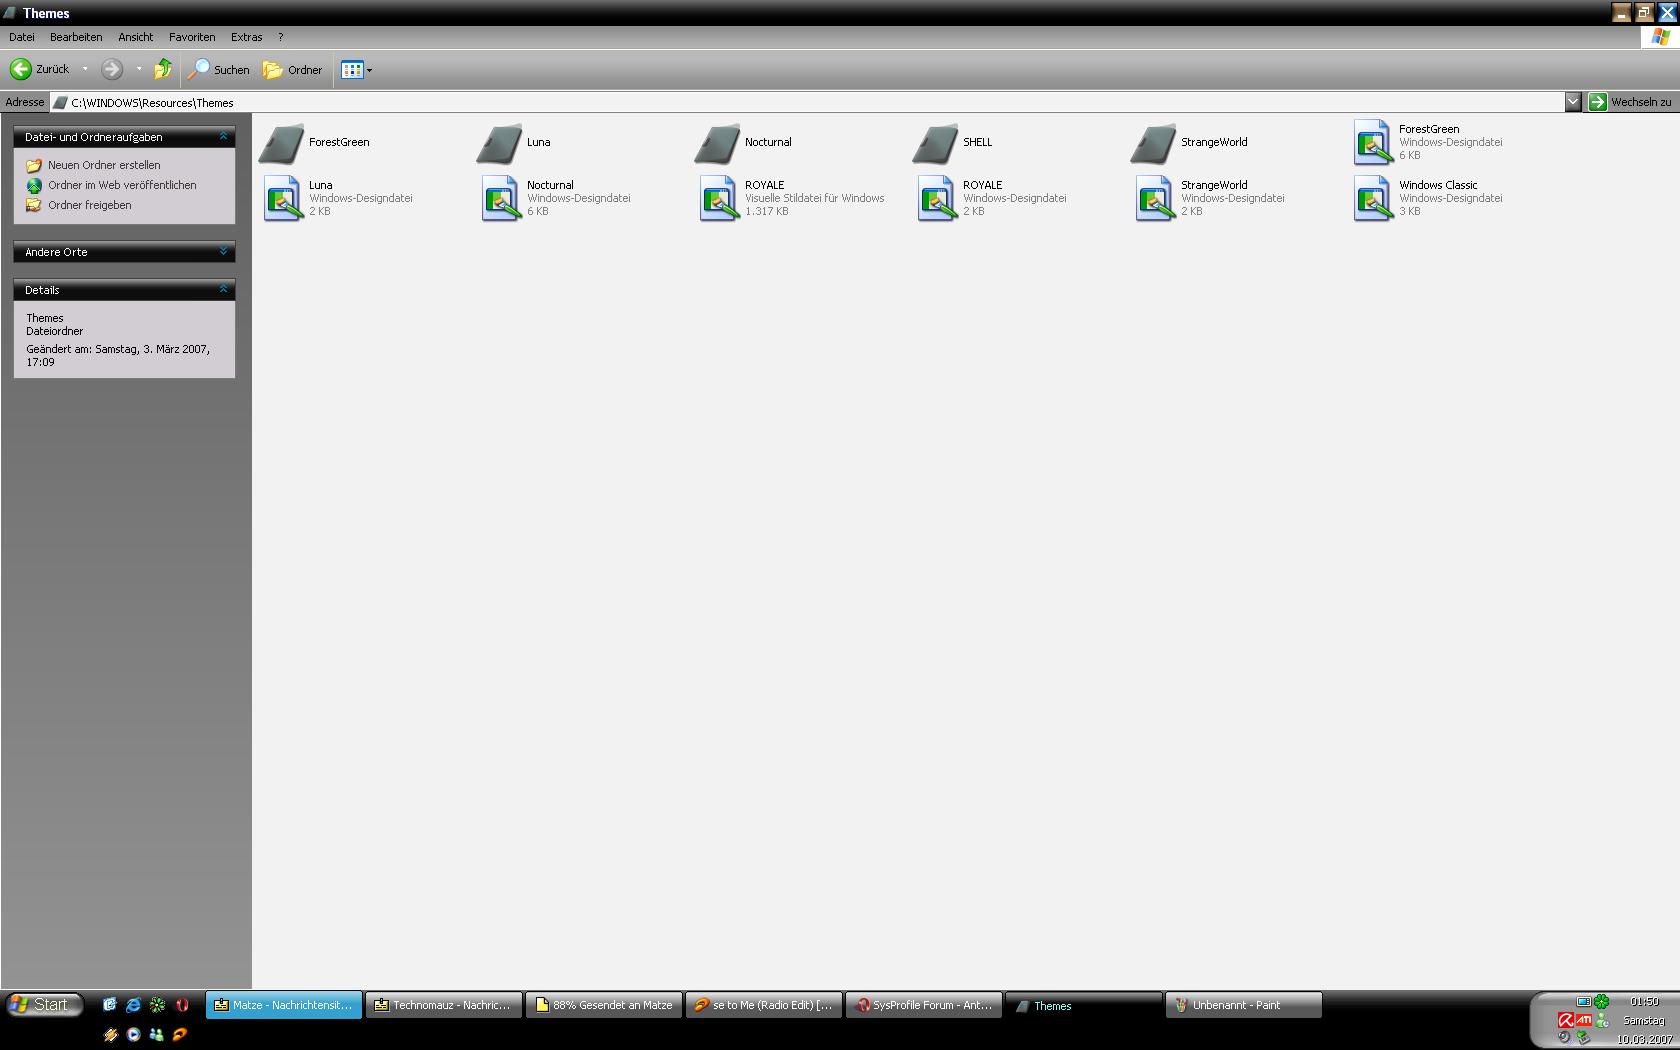Launch Opera from quick launch
This screenshot has height=1050, width=1680.
coord(182,1005)
